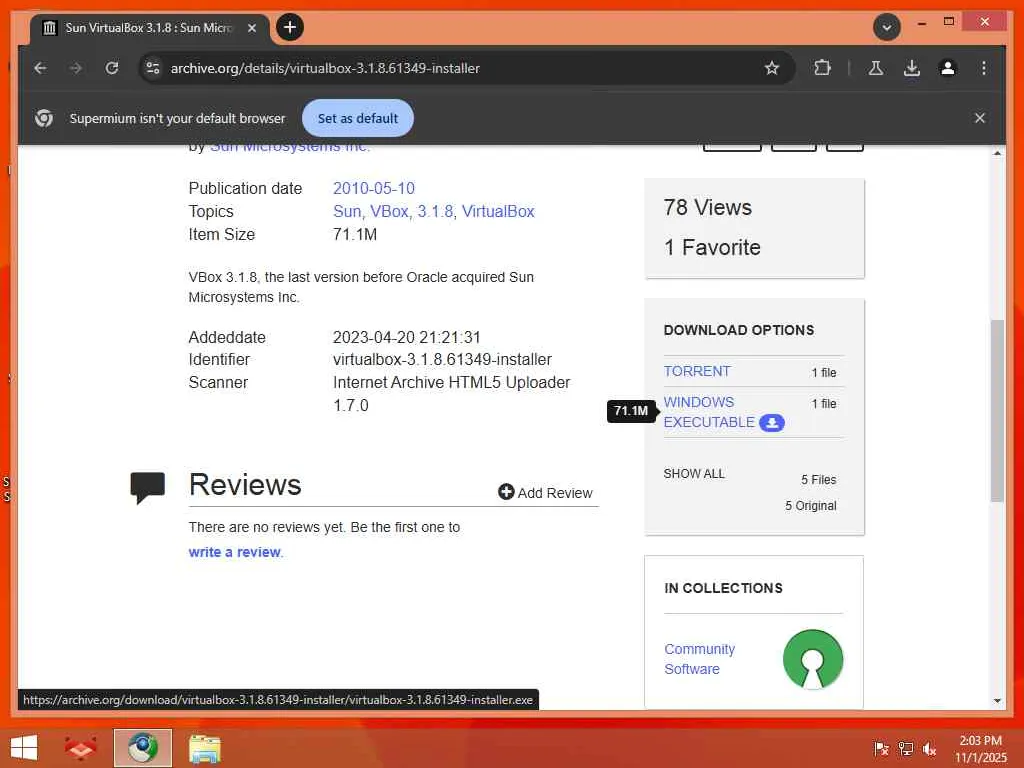The width and height of the screenshot is (1024, 768).
Task: Bookmark this page with the star icon
Action: (x=772, y=68)
